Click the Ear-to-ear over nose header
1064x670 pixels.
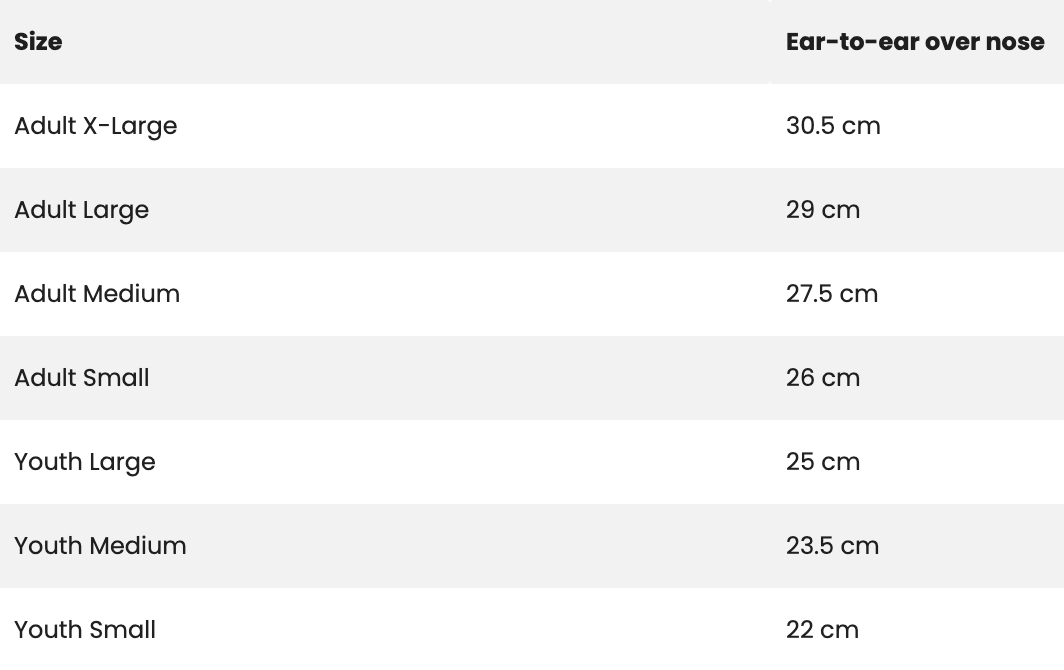pyautogui.click(x=915, y=42)
